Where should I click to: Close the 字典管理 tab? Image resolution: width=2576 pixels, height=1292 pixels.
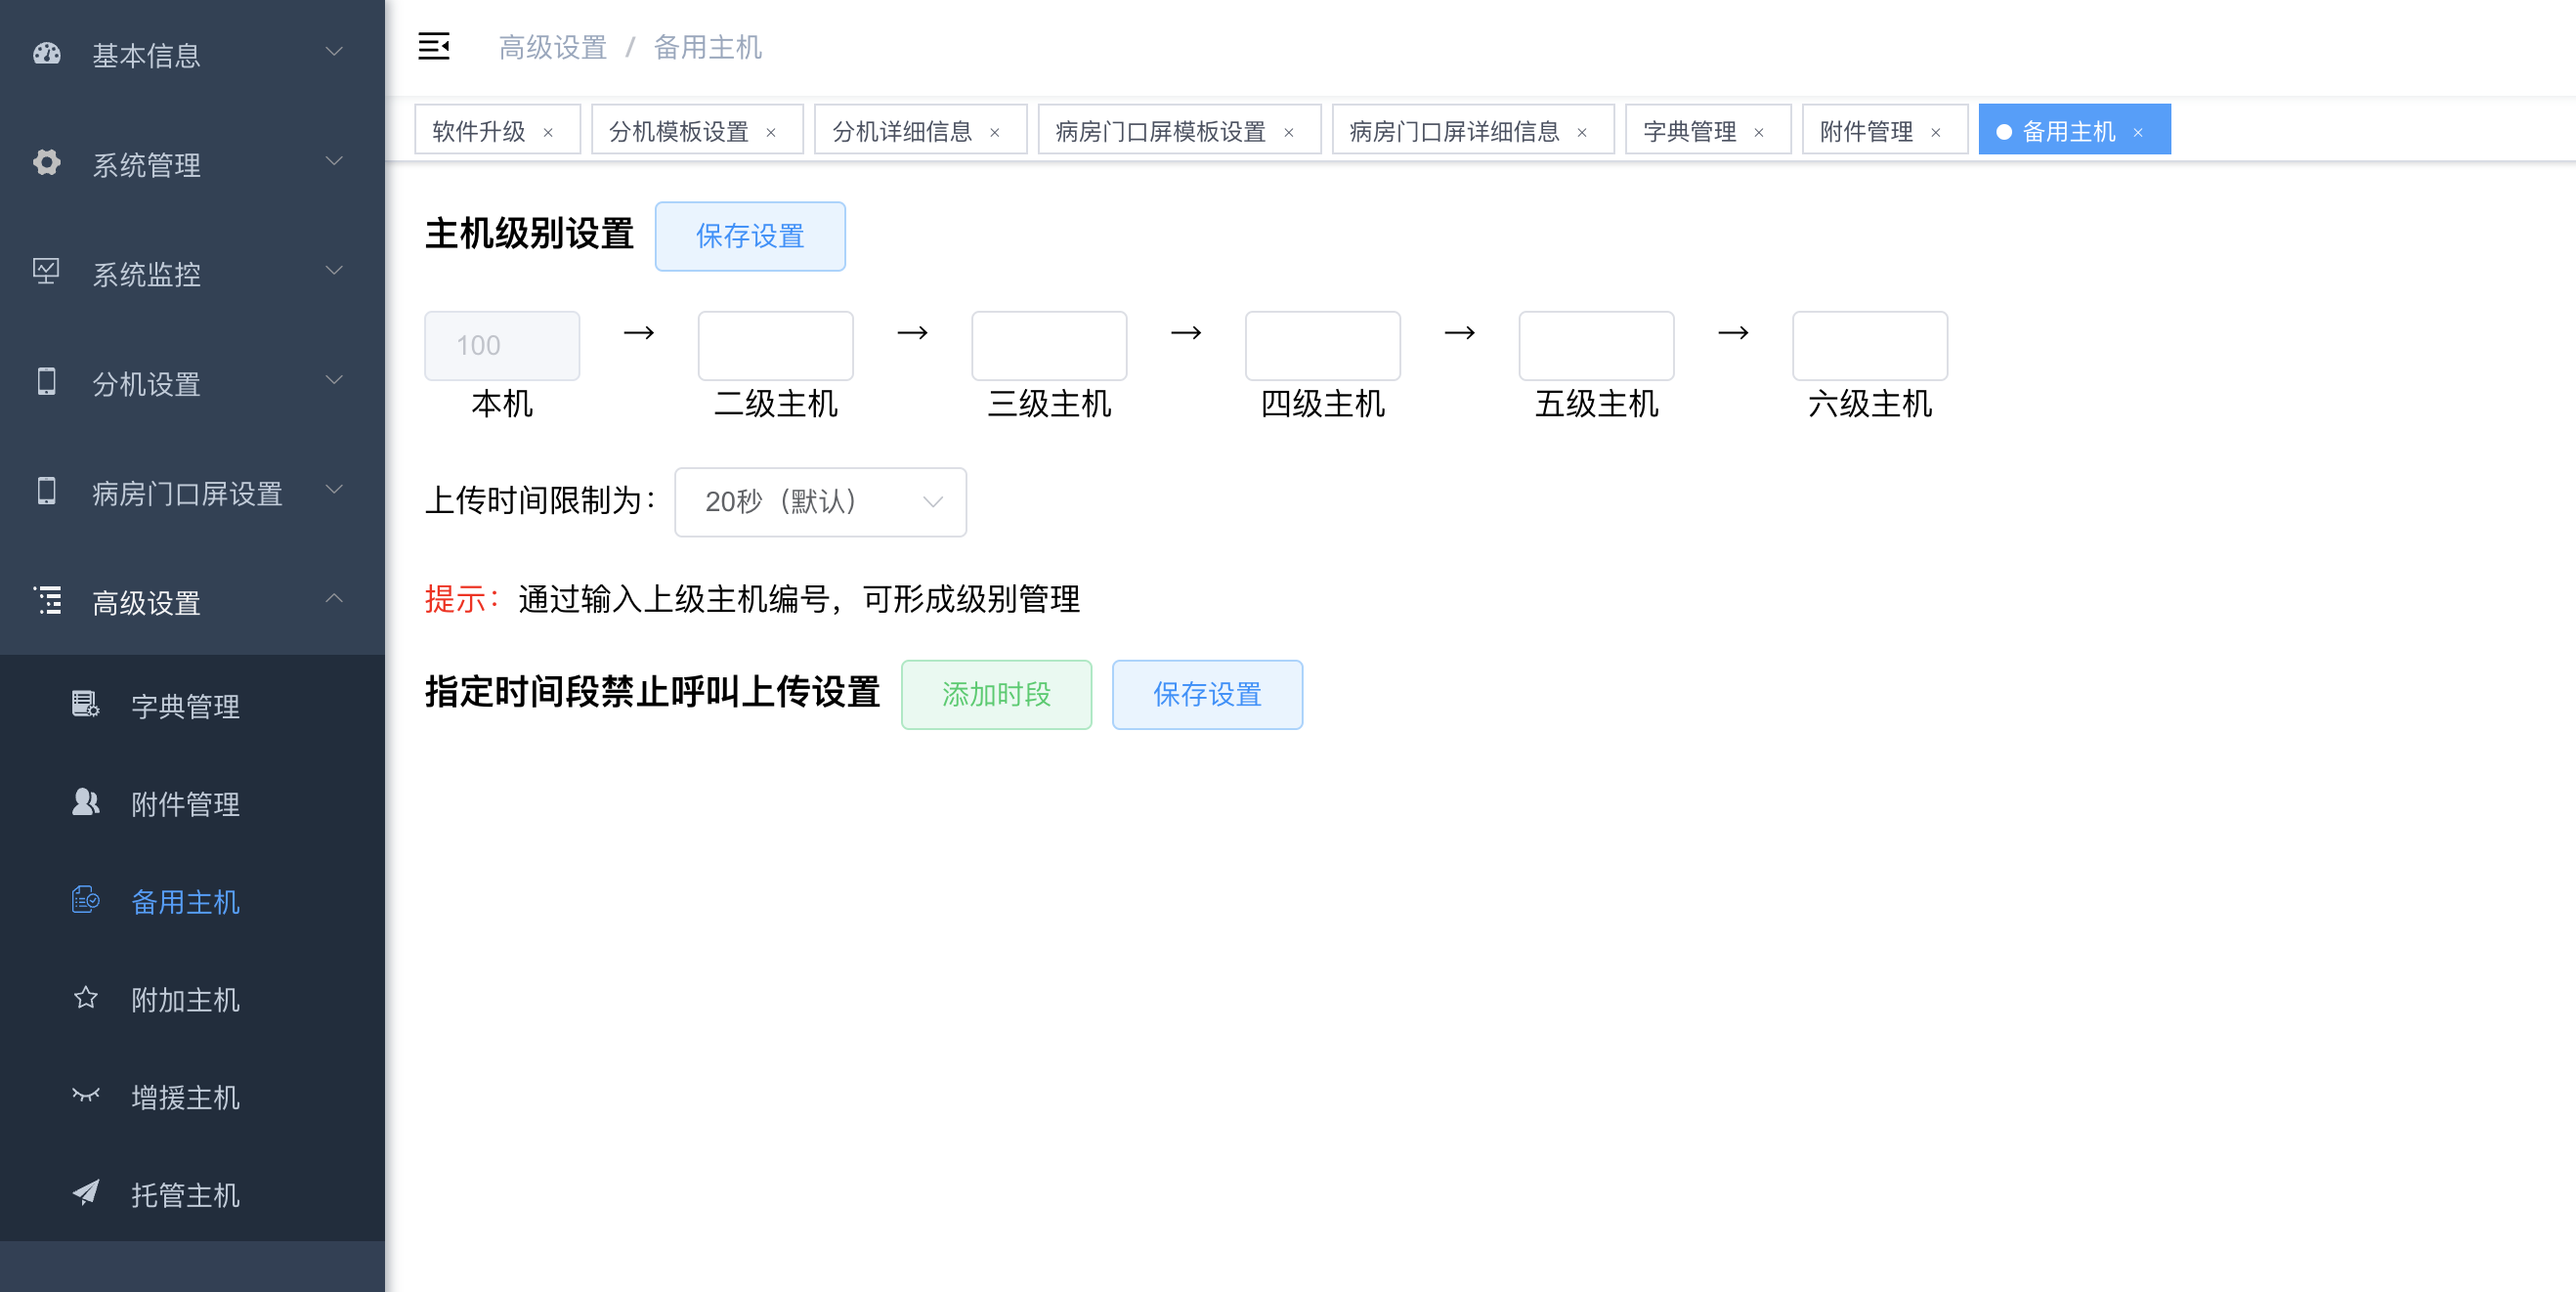[x=1759, y=132]
